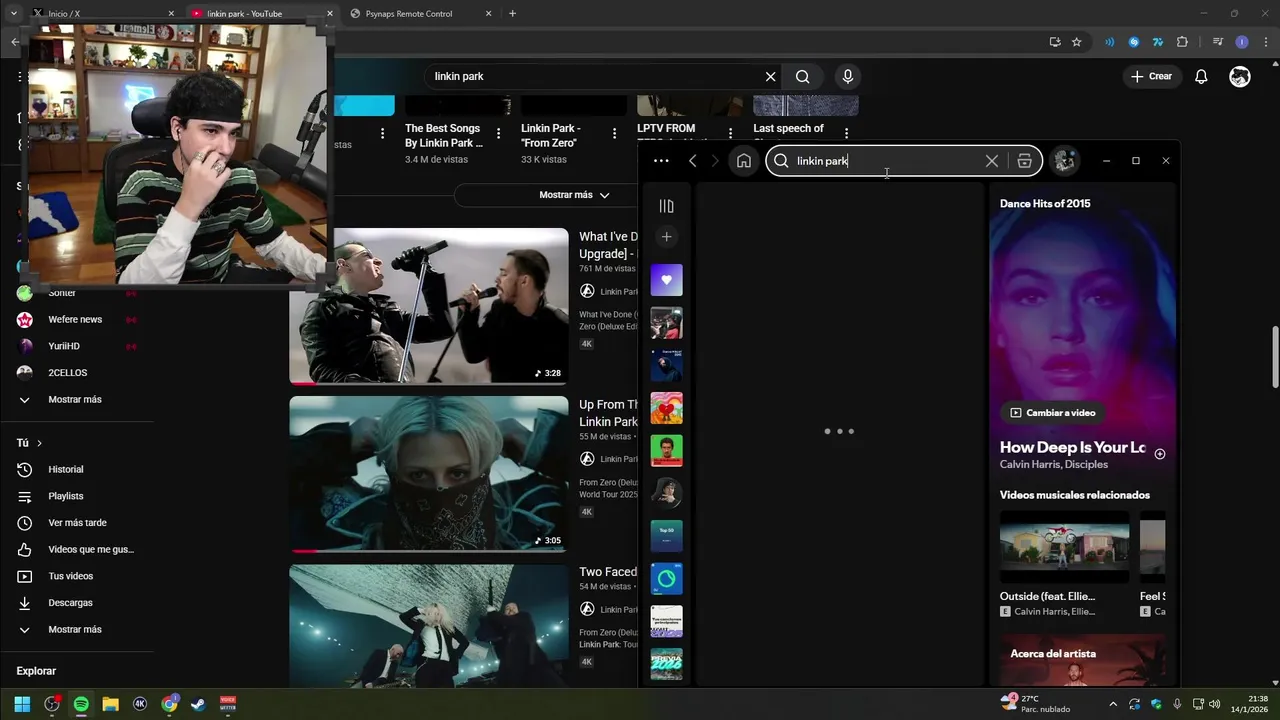Screen dimensions: 1280x720
Task: Clear the YouTube search box
Action: [x=770, y=77]
